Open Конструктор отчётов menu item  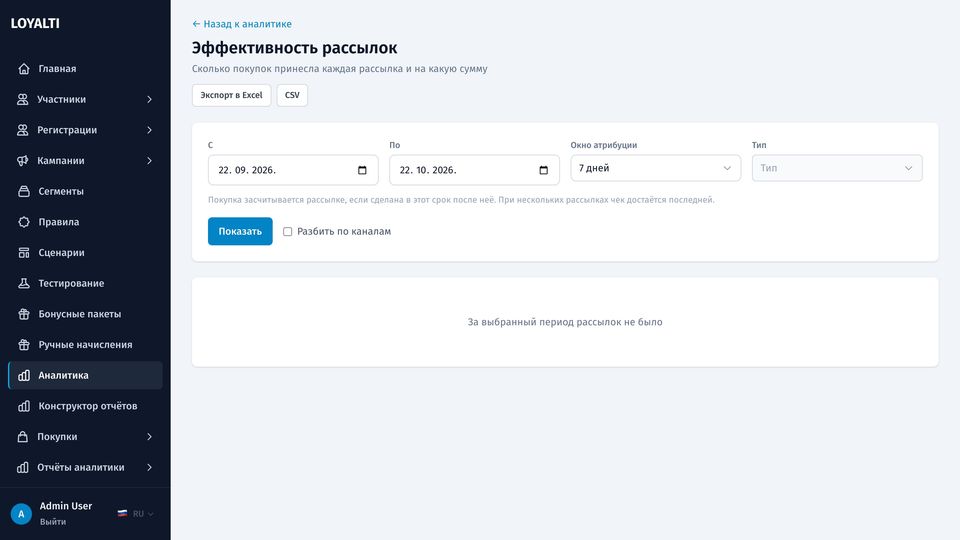[x=85, y=406]
